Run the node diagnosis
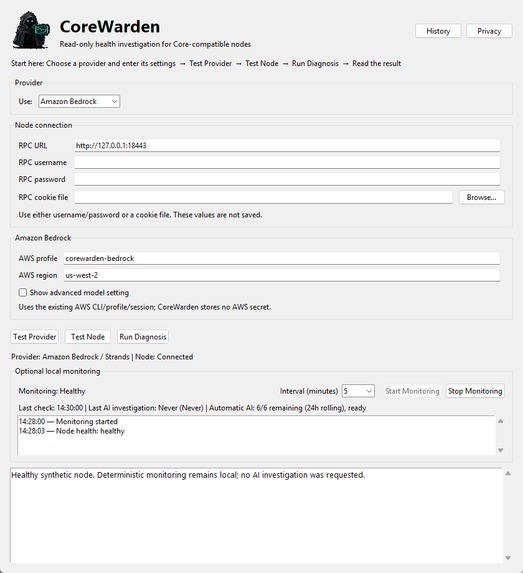 pyautogui.click(x=143, y=337)
